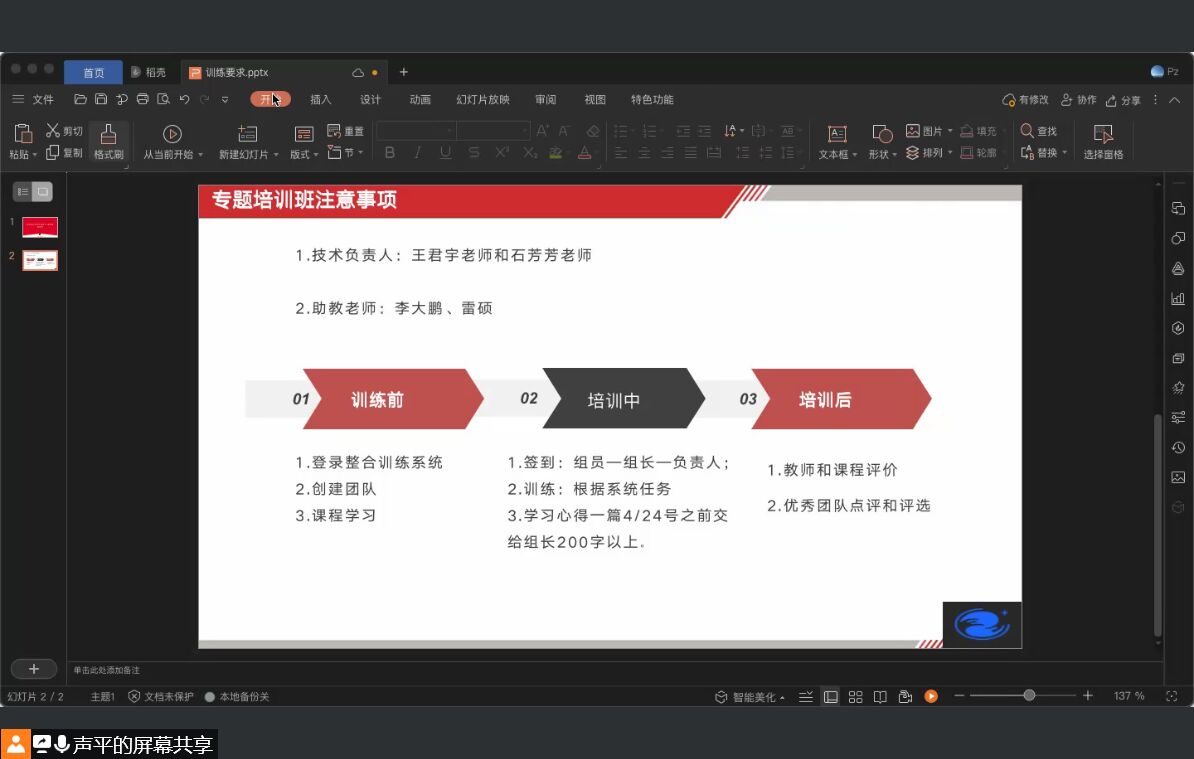This screenshot has height=759, width=1194.
Task: Collapse the ribbon with the chevron
Action: (x=1175, y=100)
